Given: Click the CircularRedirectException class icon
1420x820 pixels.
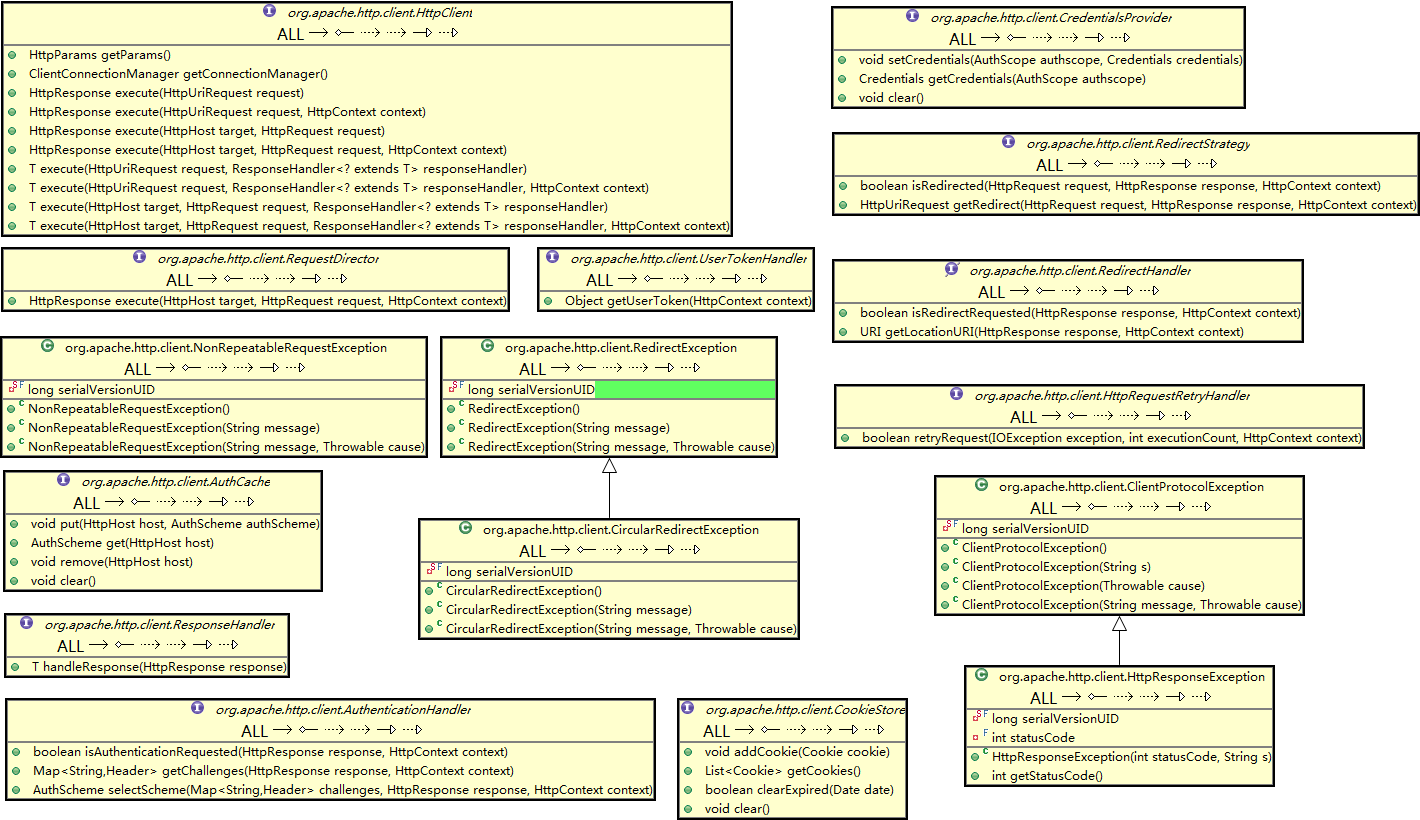Looking at the screenshot, I should (465, 528).
